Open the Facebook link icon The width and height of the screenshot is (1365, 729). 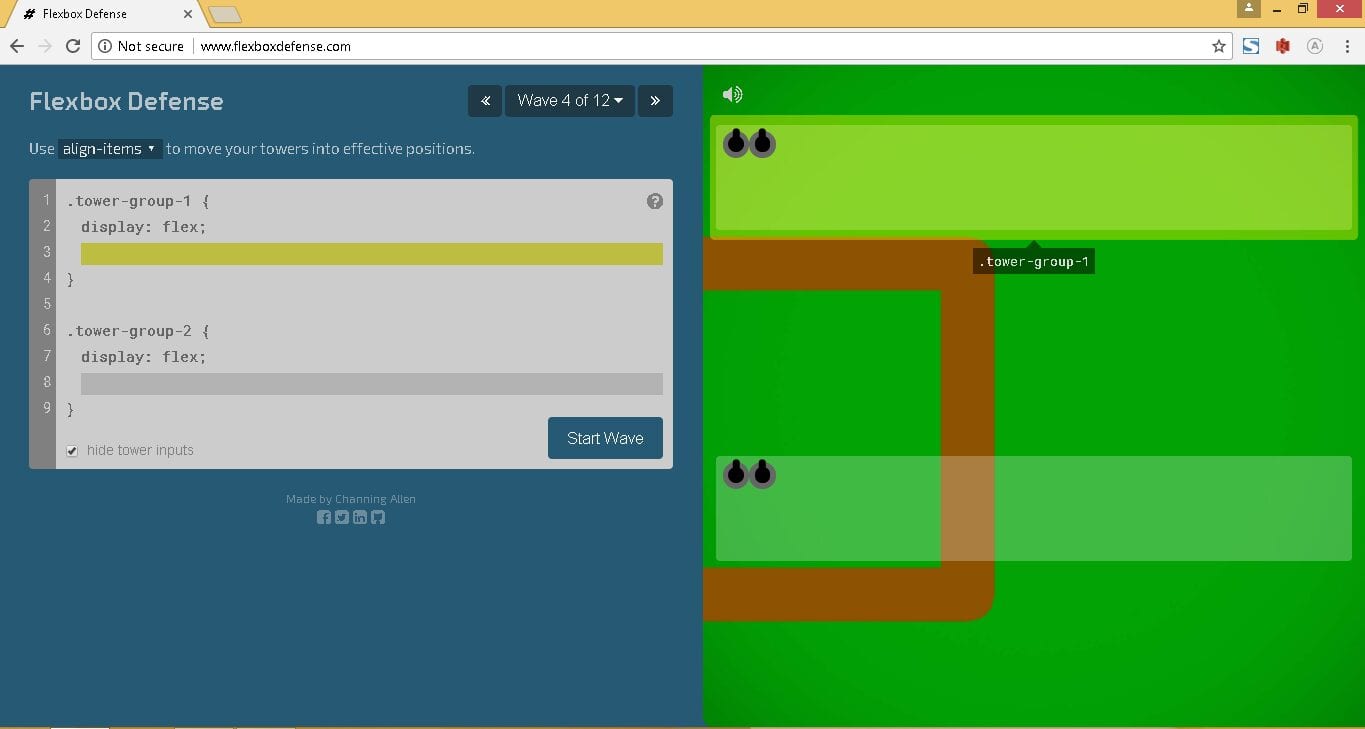[x=324, y=517]
